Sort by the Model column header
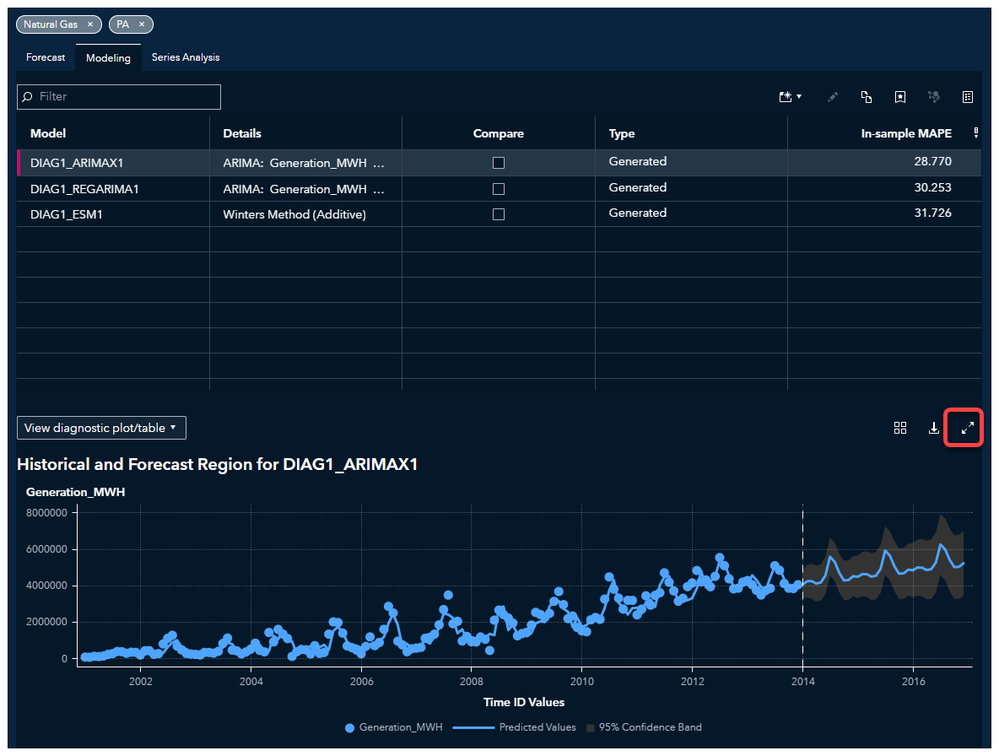The width and height of the screenshot is (999, 756). pos(48,133)
